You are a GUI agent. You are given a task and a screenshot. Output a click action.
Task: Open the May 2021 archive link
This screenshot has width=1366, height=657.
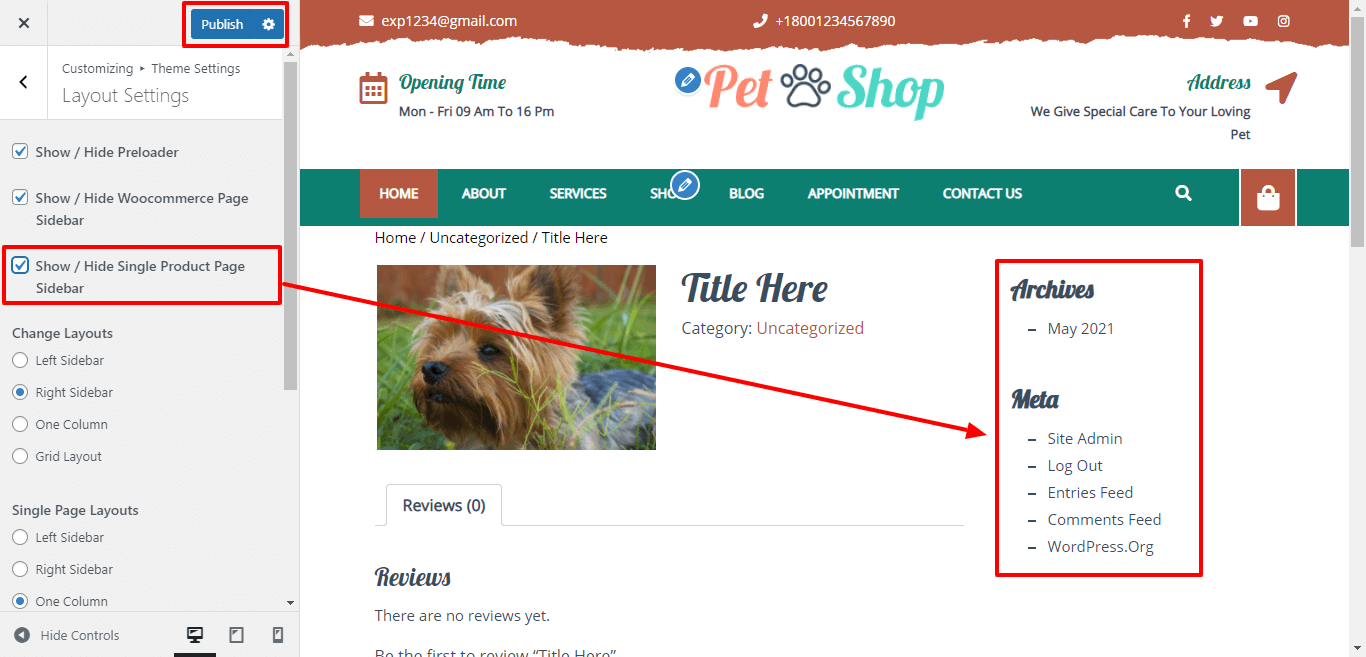point(1080,328)
